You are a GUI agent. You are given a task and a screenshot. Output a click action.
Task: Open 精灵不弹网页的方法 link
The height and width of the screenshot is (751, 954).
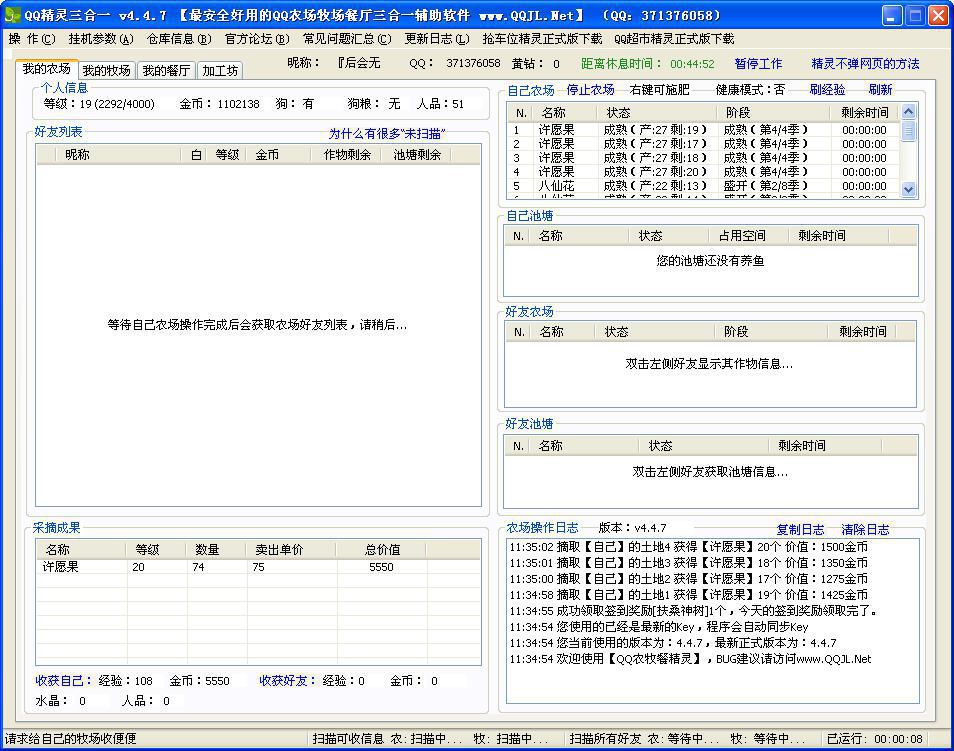[x=865, y=63]
